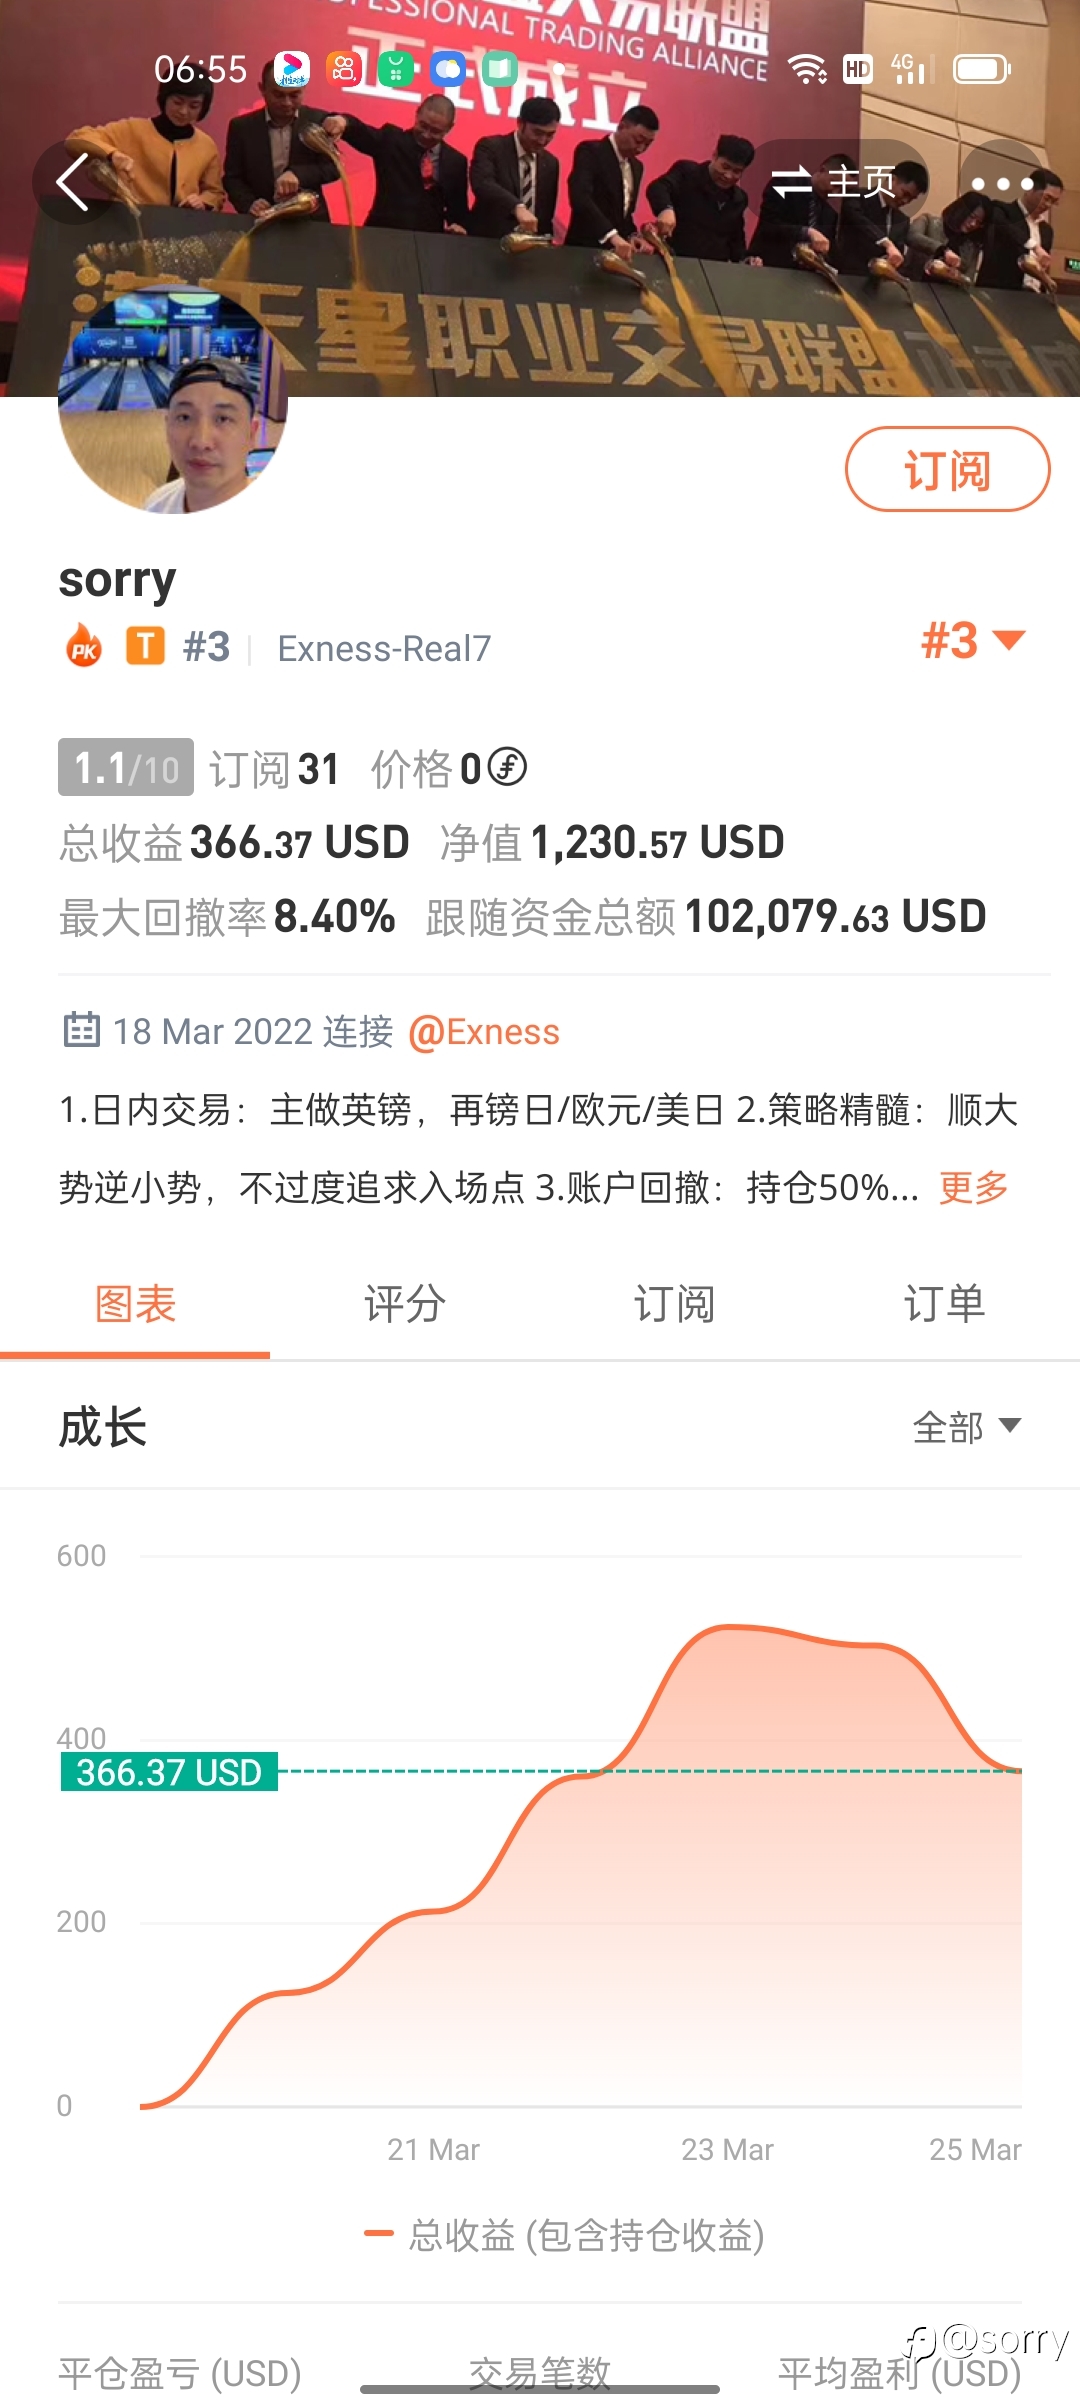Switch to the 订单 tab

coord(945,1304)
